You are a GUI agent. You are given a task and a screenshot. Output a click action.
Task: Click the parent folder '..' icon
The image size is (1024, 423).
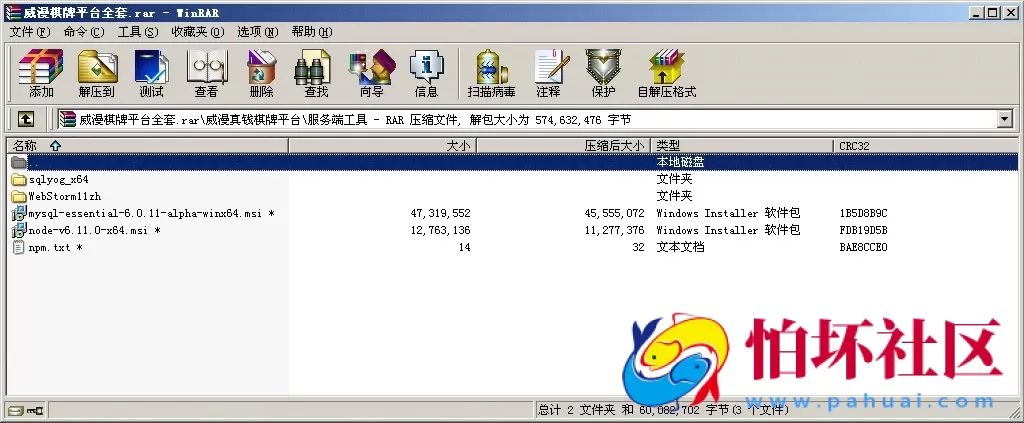coord(18,162)
